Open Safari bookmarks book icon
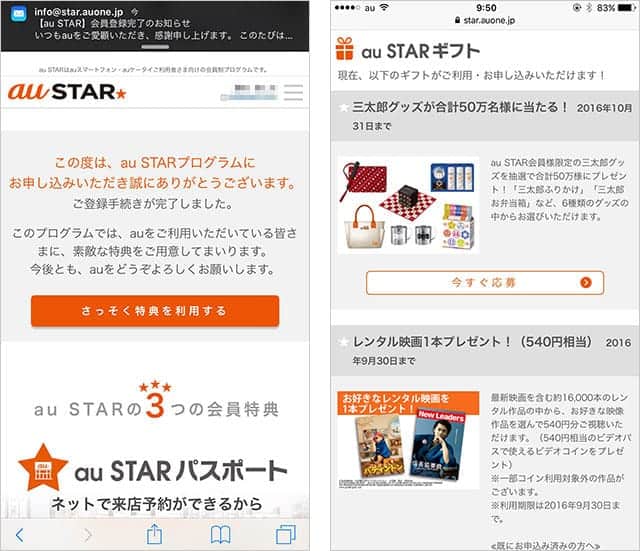The image size is (640, 551). 220,535
